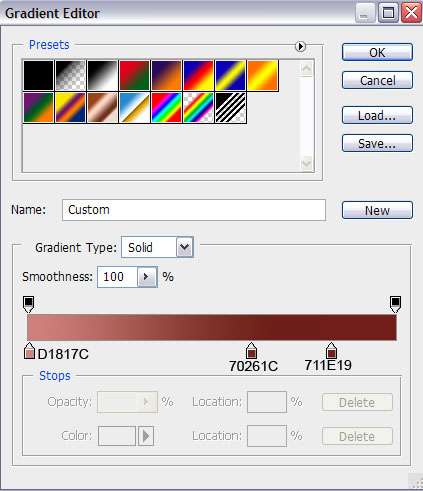Select the right opacity stop

point(395,304)
